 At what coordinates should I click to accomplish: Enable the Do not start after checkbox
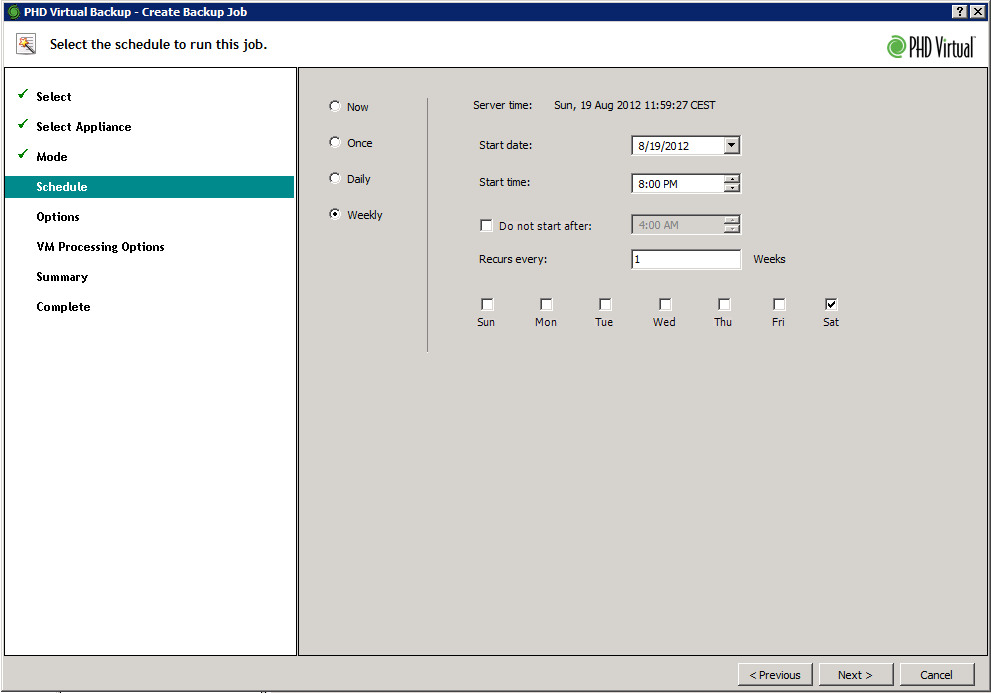486,225
